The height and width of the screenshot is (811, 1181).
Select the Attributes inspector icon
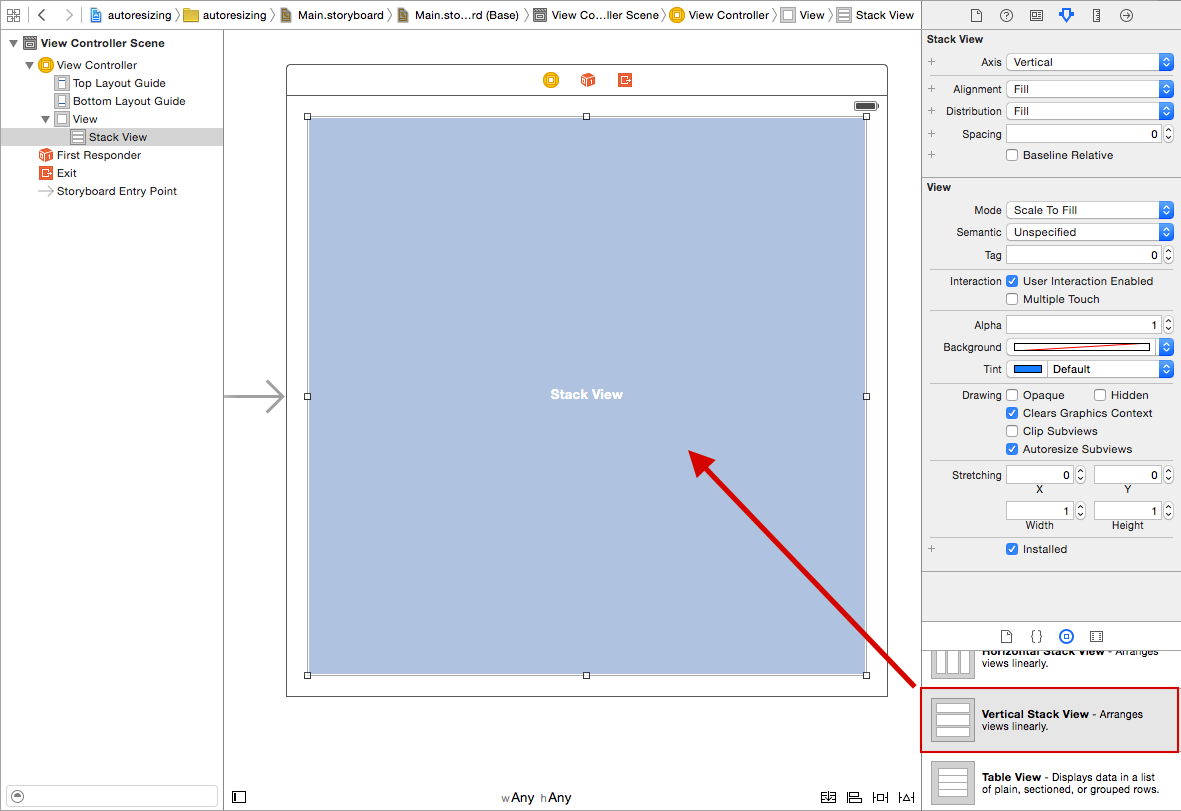pos(1067,15)
